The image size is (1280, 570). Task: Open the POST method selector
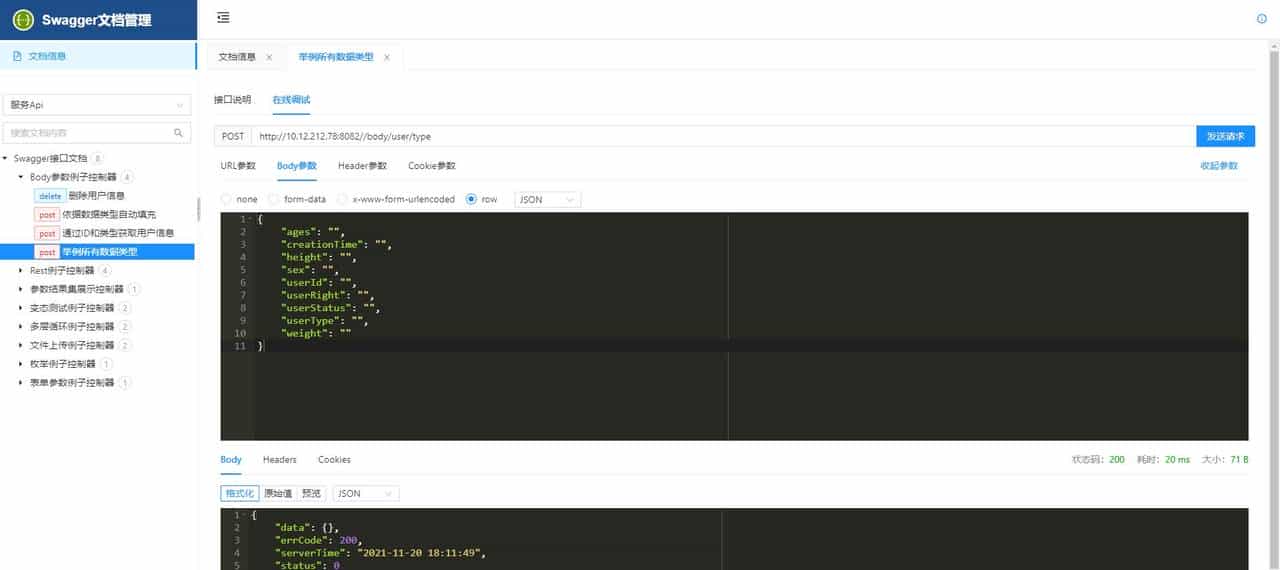coord(232,136)
